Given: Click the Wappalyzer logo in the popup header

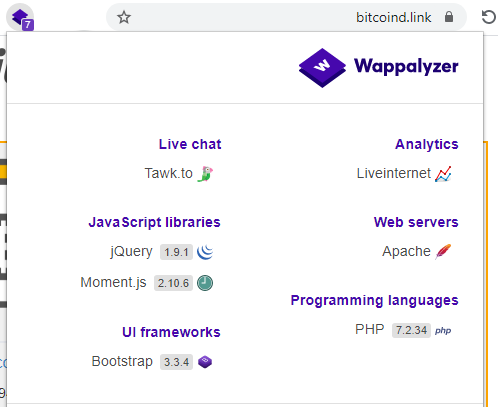Looking at the screenshot, I should pyautogui.click(x=378, y=68).
